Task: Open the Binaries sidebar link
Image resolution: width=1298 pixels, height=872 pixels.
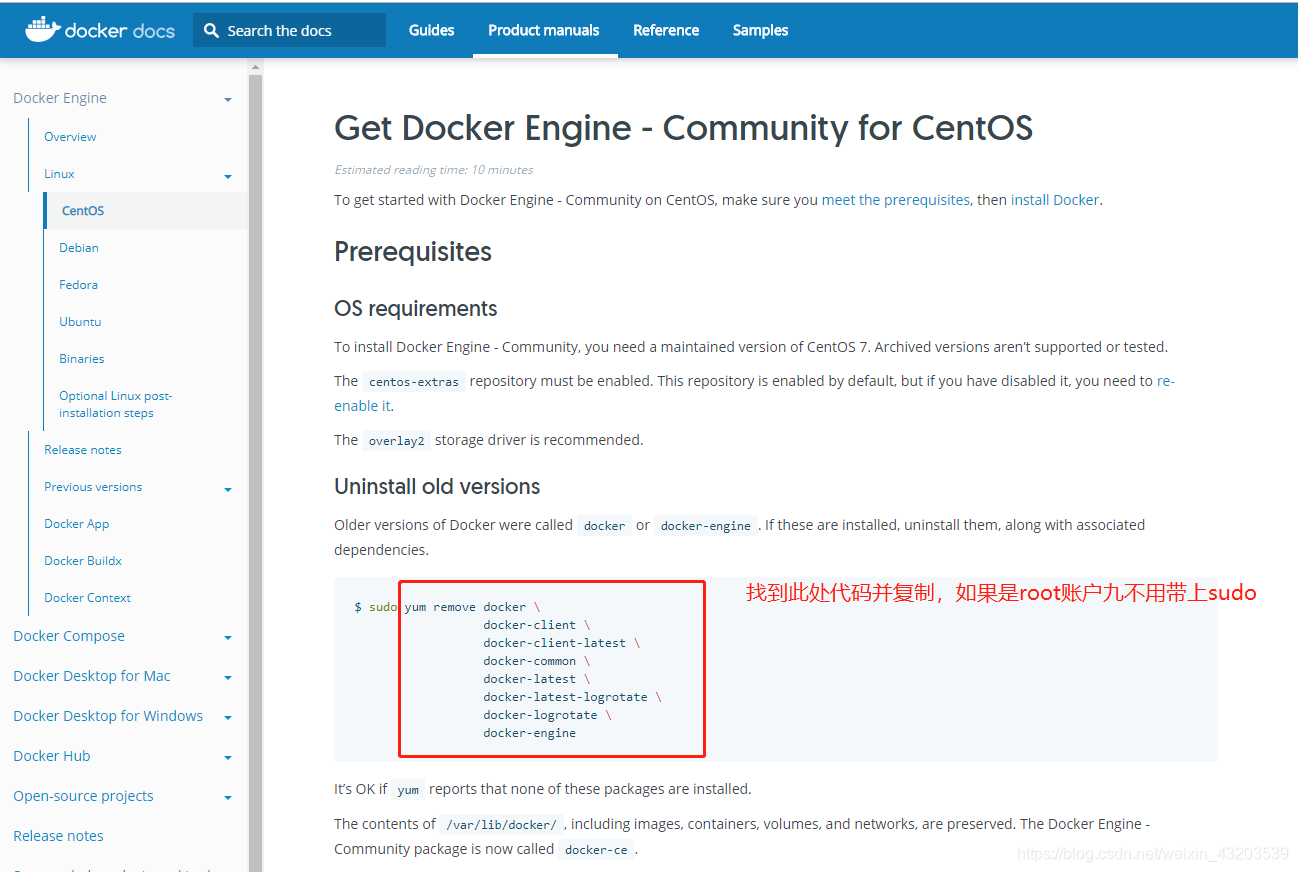Action: pos(82,359)
